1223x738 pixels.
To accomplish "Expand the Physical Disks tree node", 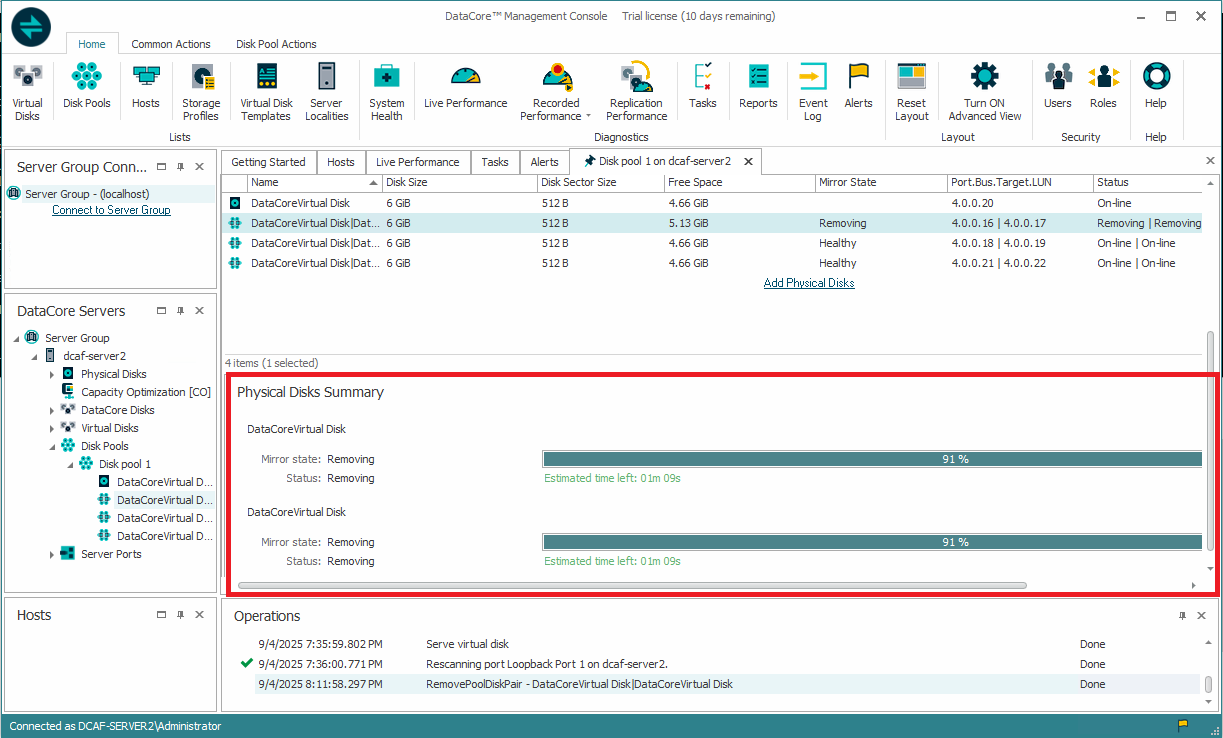I will click(53, 374).
